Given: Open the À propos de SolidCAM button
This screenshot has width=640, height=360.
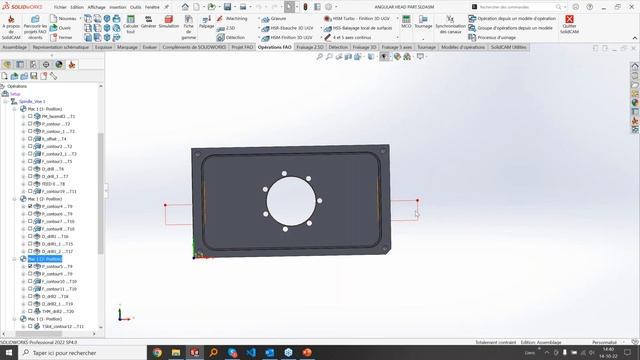Looking at the screenshot, I should pyautogui.click(x=11, y=27).
